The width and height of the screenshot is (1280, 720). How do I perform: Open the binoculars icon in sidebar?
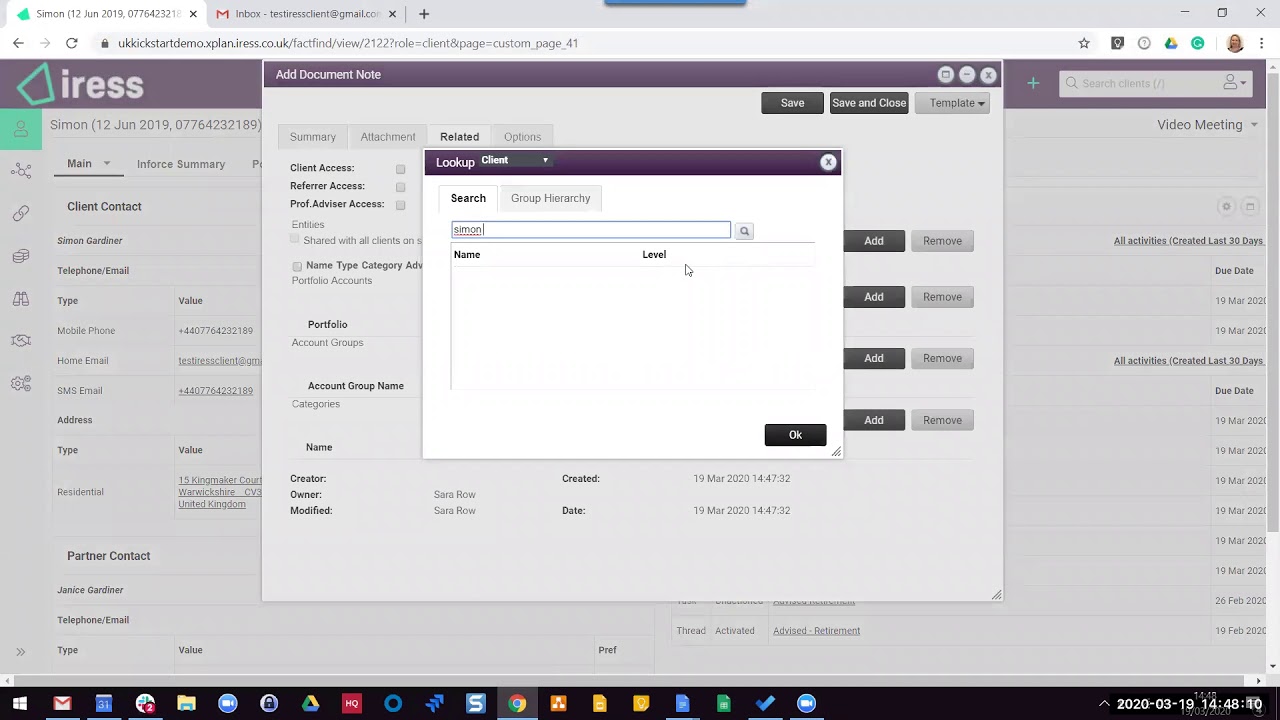click(20, 298)
